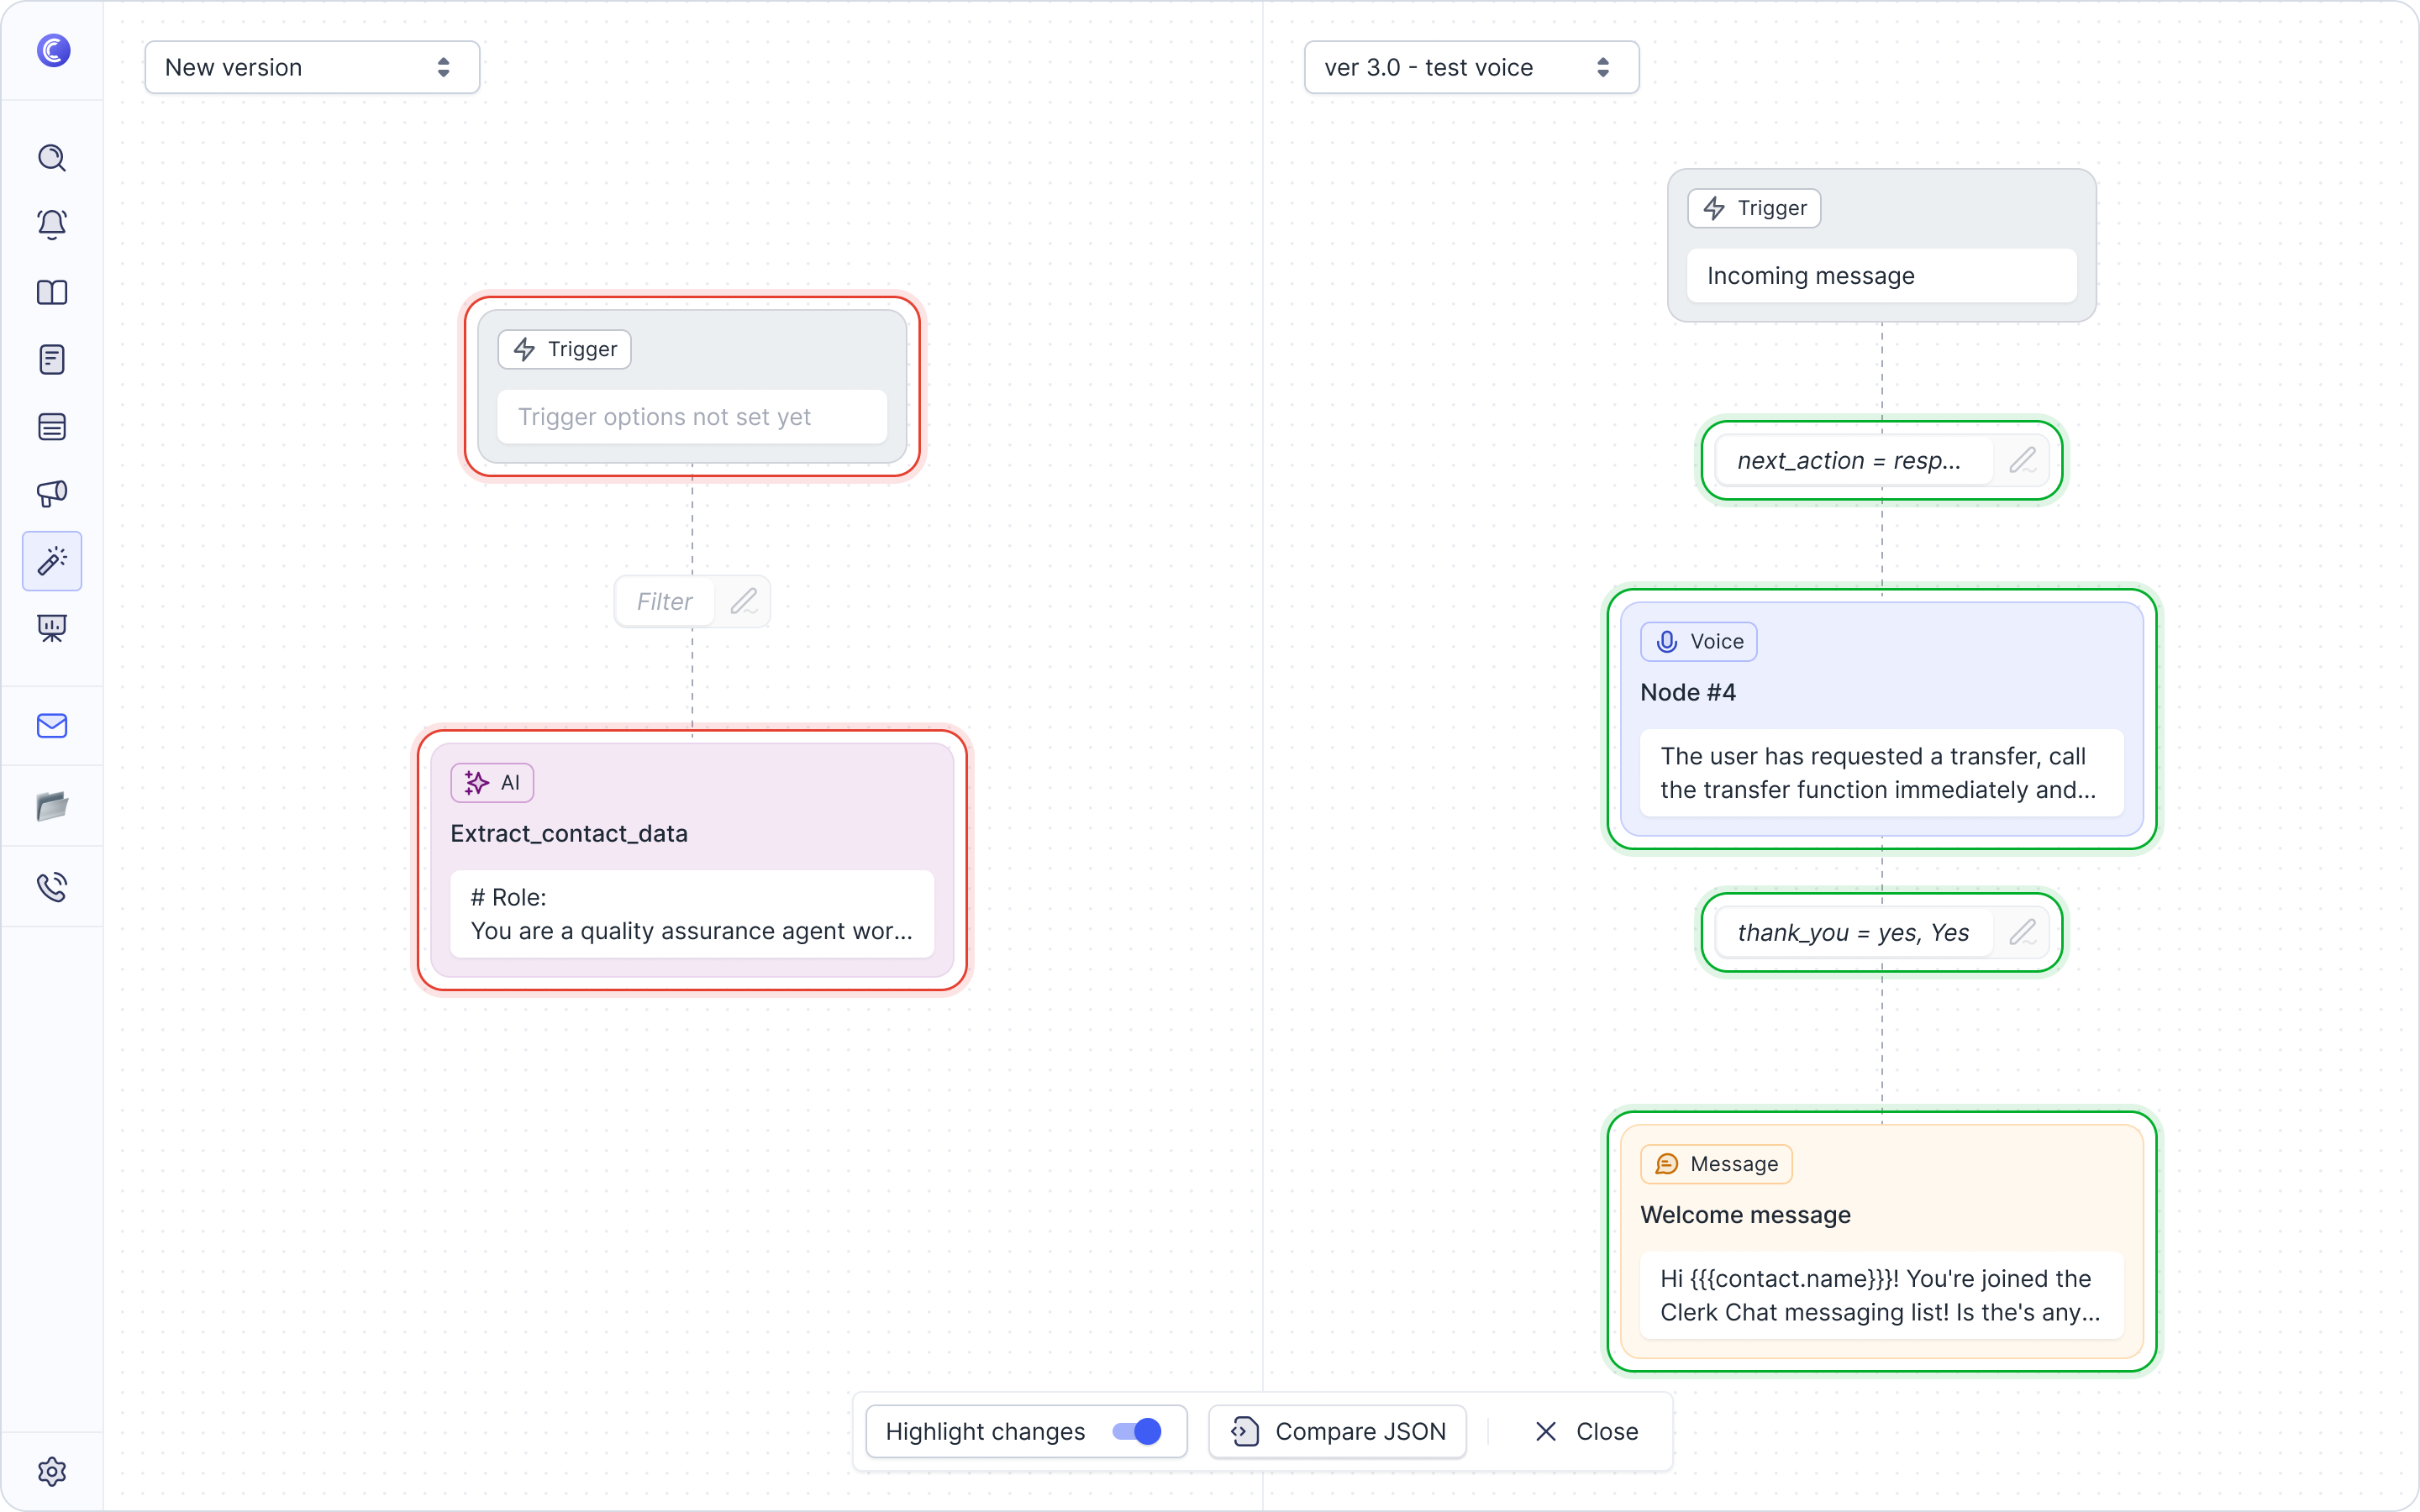Open the phone calls icon
Viewport: 2420px width, 1512px height.
[52, 886]
